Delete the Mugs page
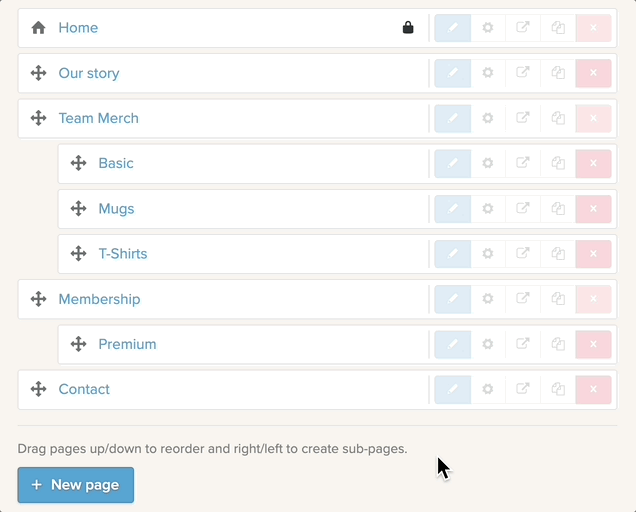636x512 pixels. tap(593, 209)
